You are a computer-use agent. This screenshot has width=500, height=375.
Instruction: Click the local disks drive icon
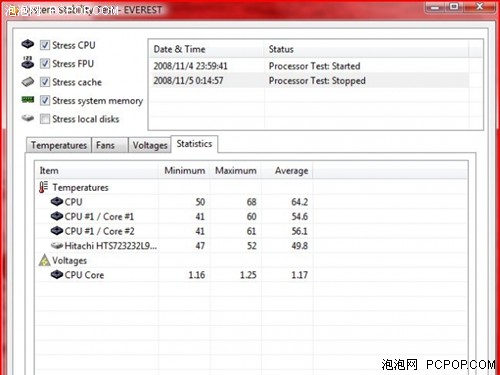(x=28, y=118)
